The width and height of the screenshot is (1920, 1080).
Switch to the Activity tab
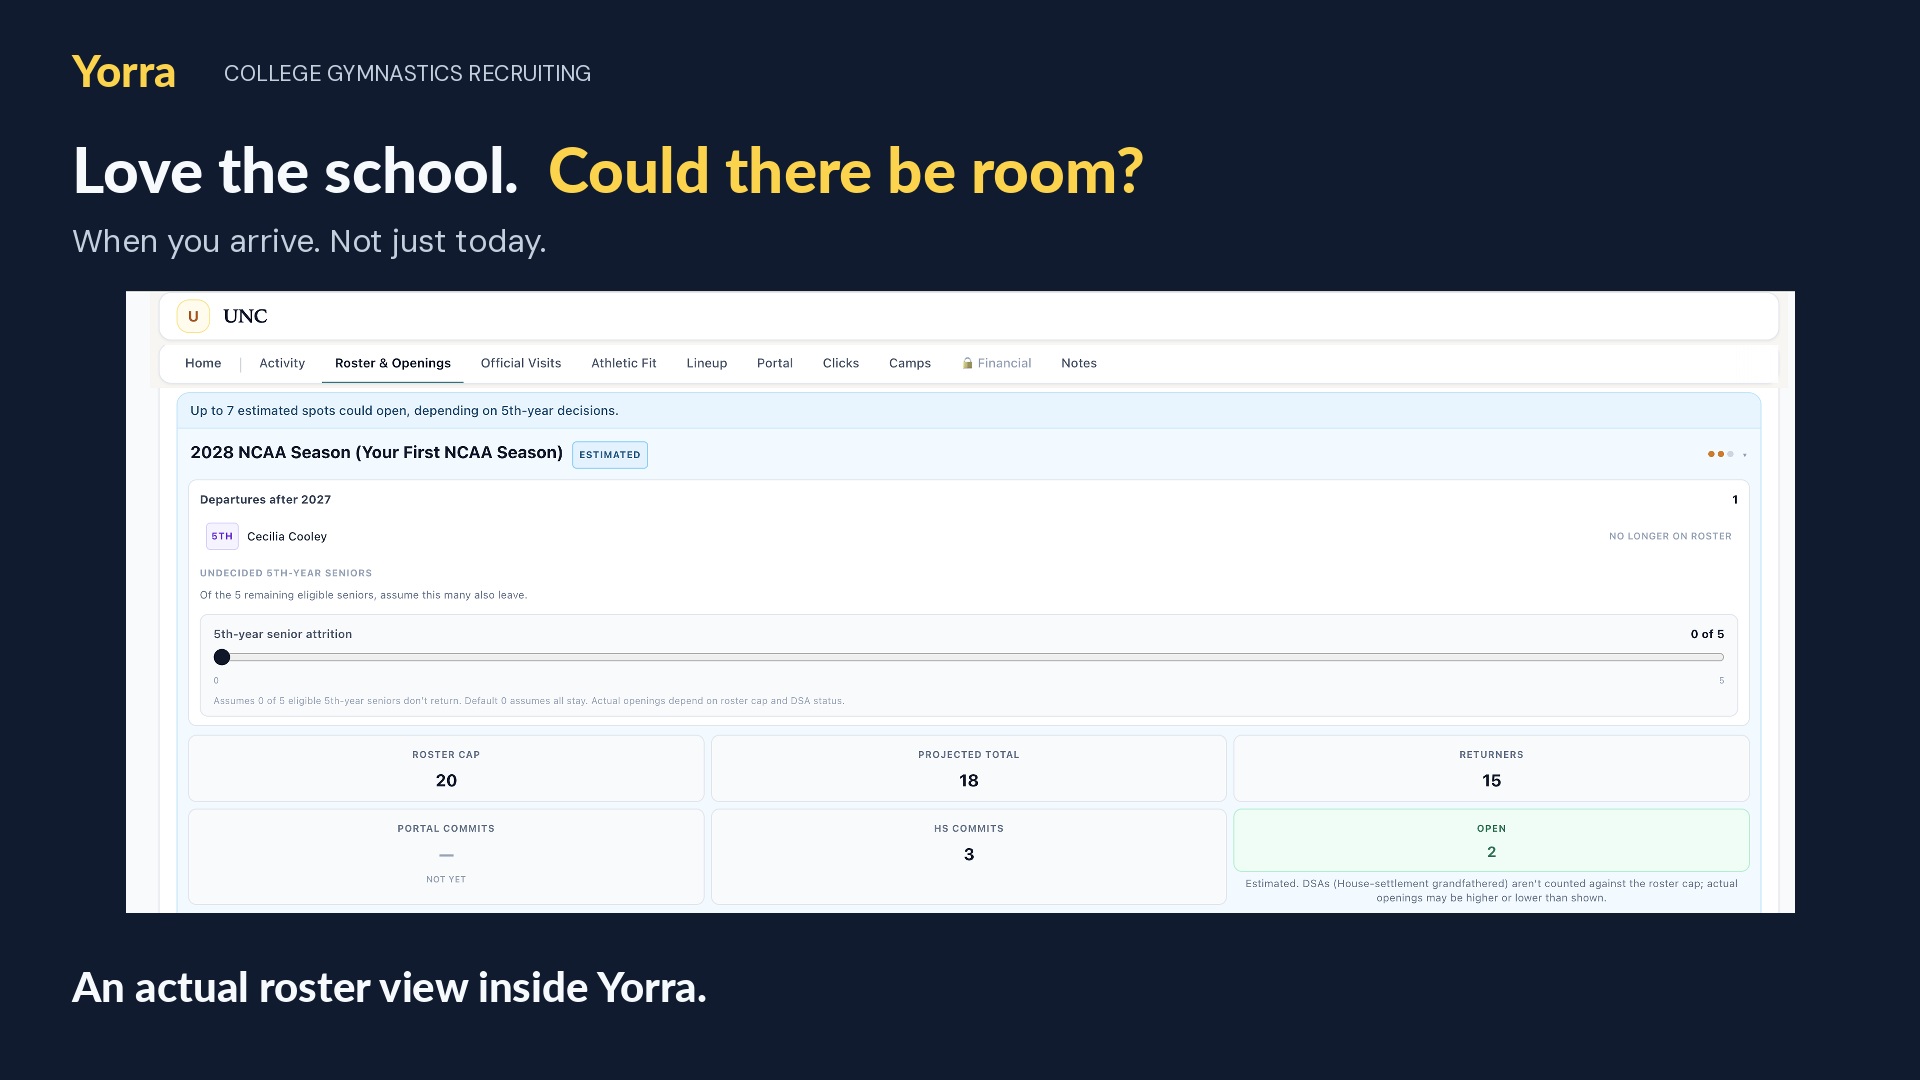[282, 363]
